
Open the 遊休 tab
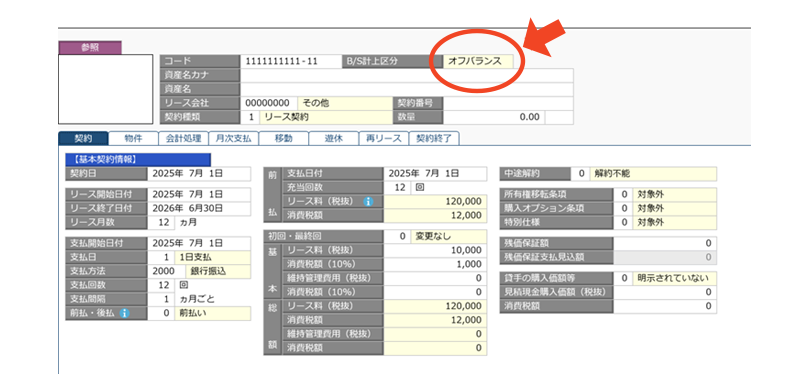click(333, 138)
